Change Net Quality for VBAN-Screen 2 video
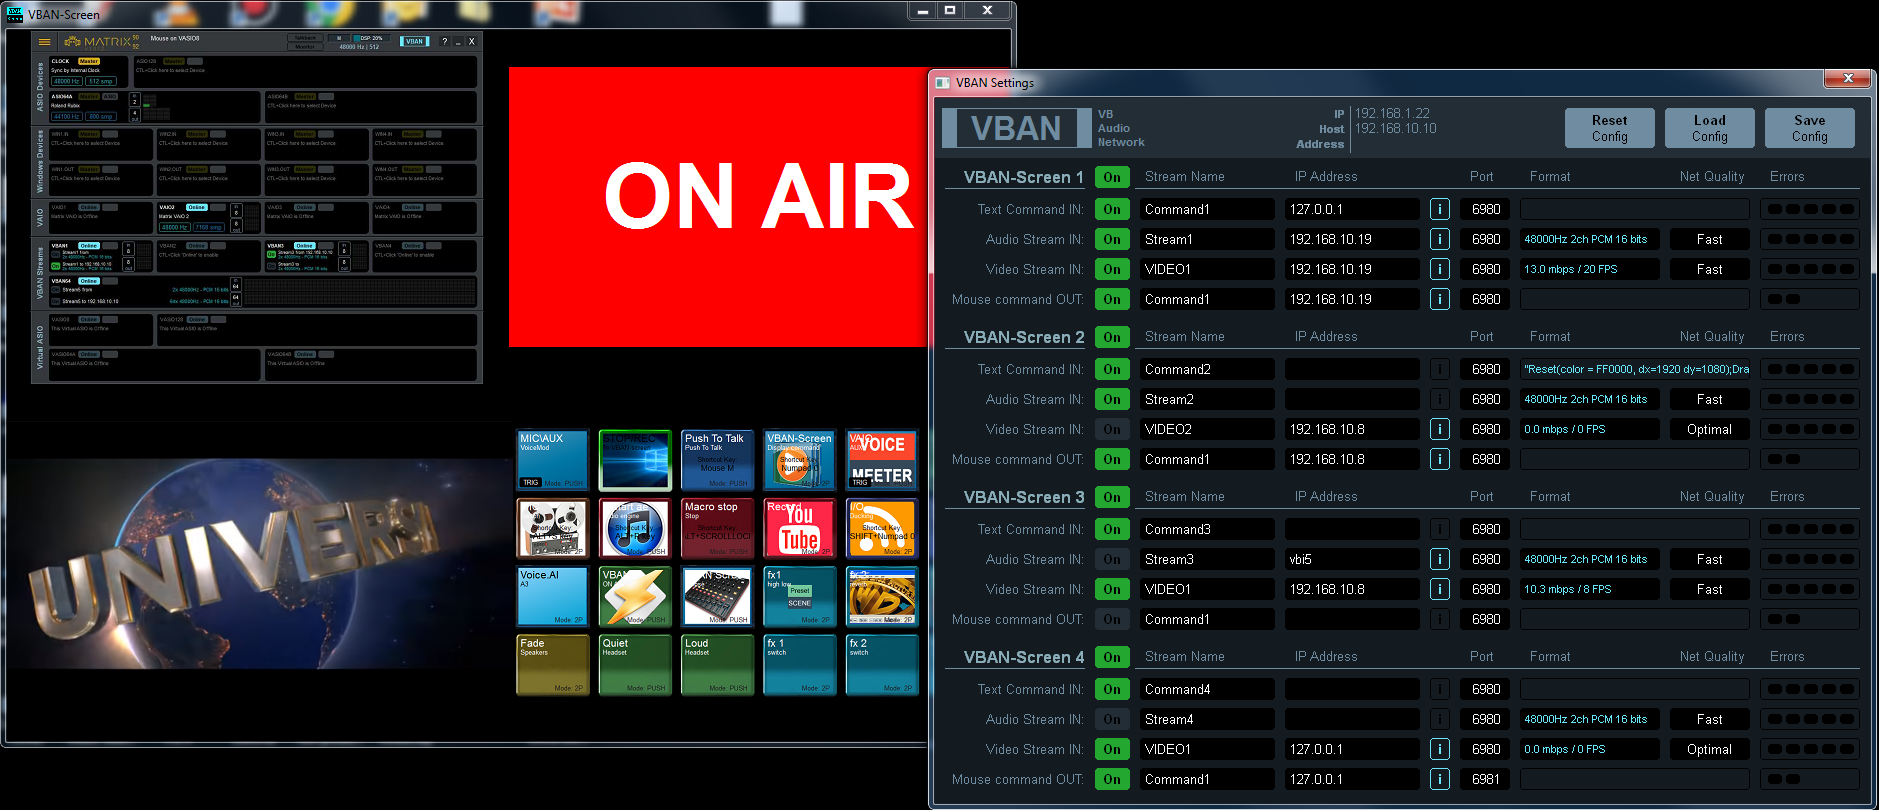This screenshot has width=1879, height=810. (1709, 429)
